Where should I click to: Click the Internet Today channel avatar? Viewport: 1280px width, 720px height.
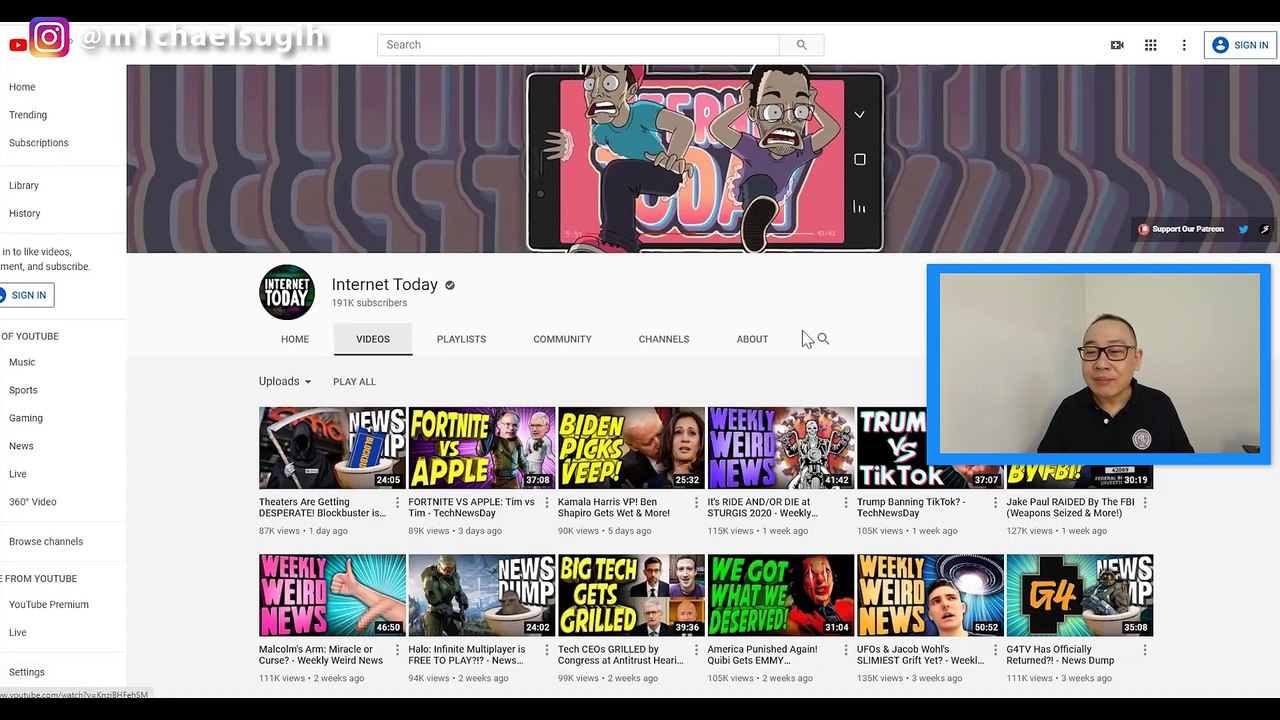287,292
